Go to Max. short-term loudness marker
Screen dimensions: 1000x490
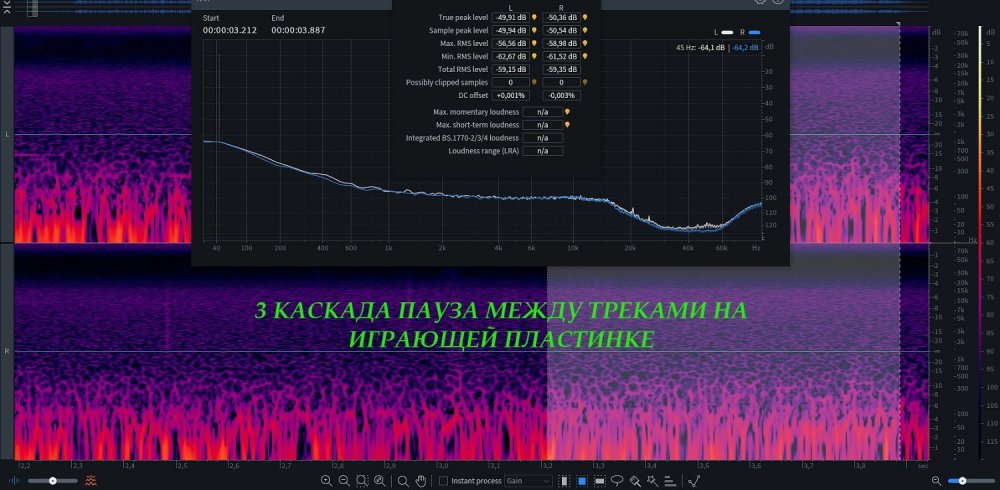point(567,124)
